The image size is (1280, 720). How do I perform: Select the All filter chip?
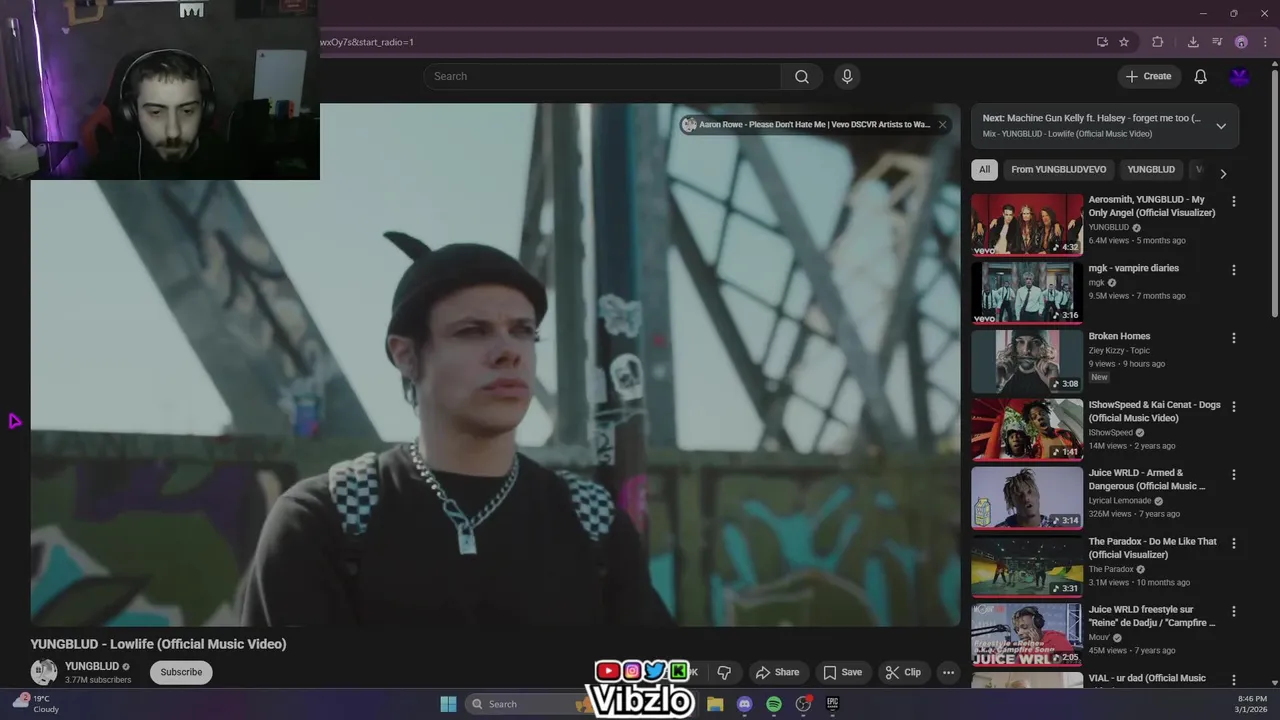984,170
